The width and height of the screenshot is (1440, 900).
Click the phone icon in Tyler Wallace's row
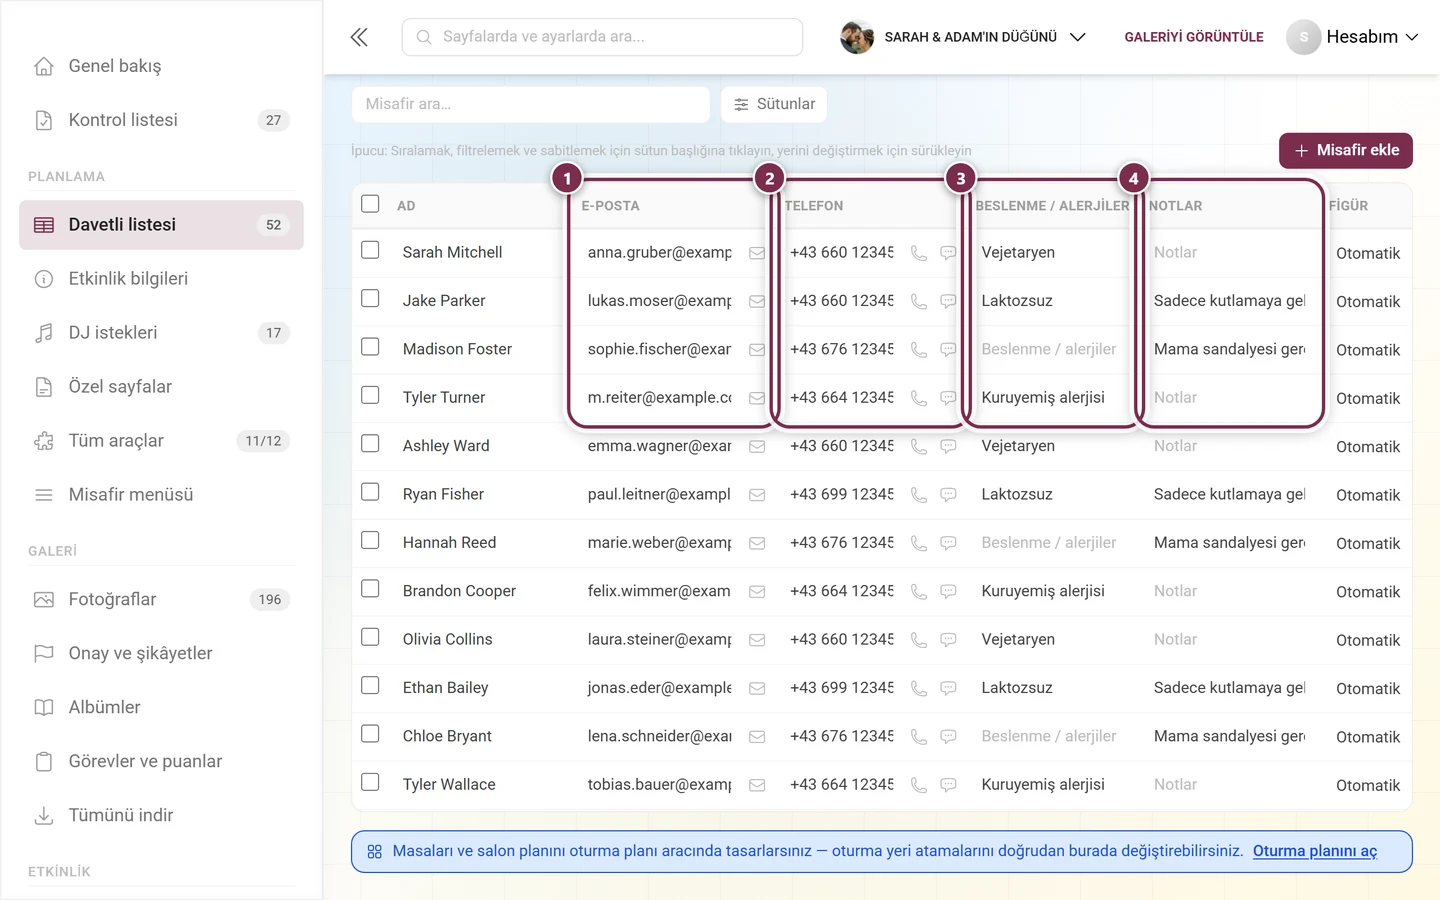(919, 785)
